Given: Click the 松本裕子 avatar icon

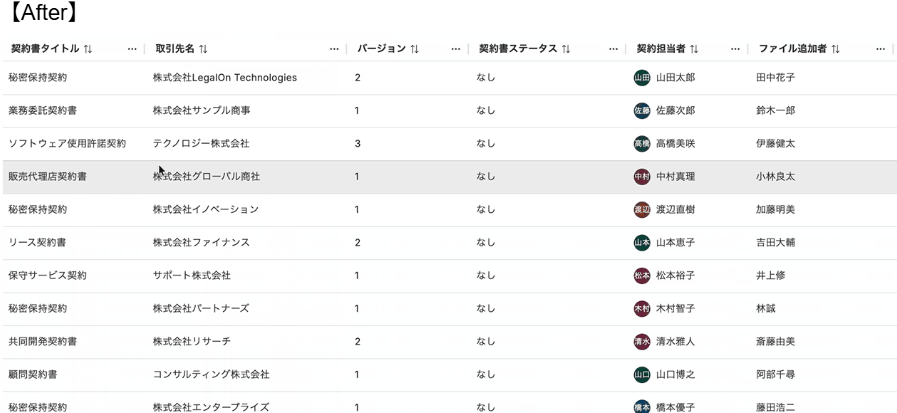Looking at the screenshot, I should pos(642,276).
